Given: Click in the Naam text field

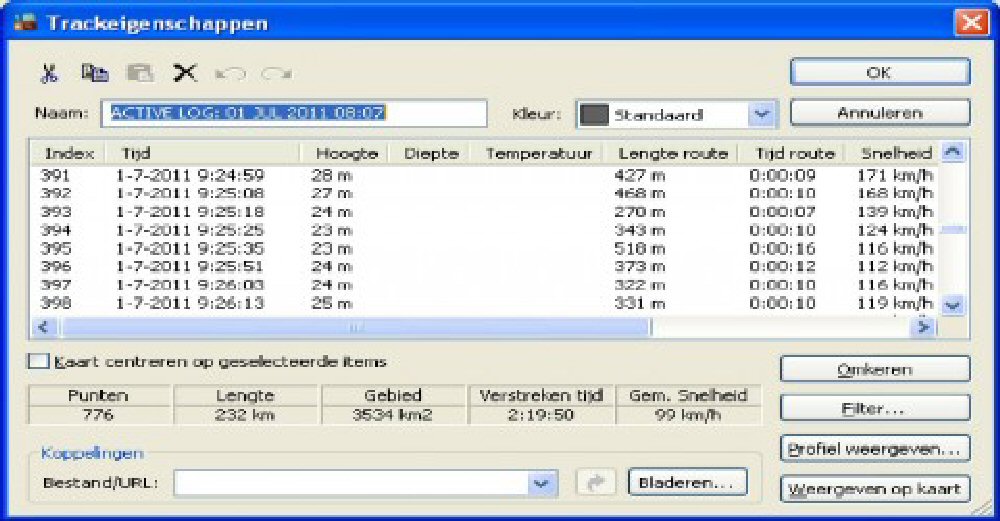Looking at the screenshot, I should [x=293, y=113].
